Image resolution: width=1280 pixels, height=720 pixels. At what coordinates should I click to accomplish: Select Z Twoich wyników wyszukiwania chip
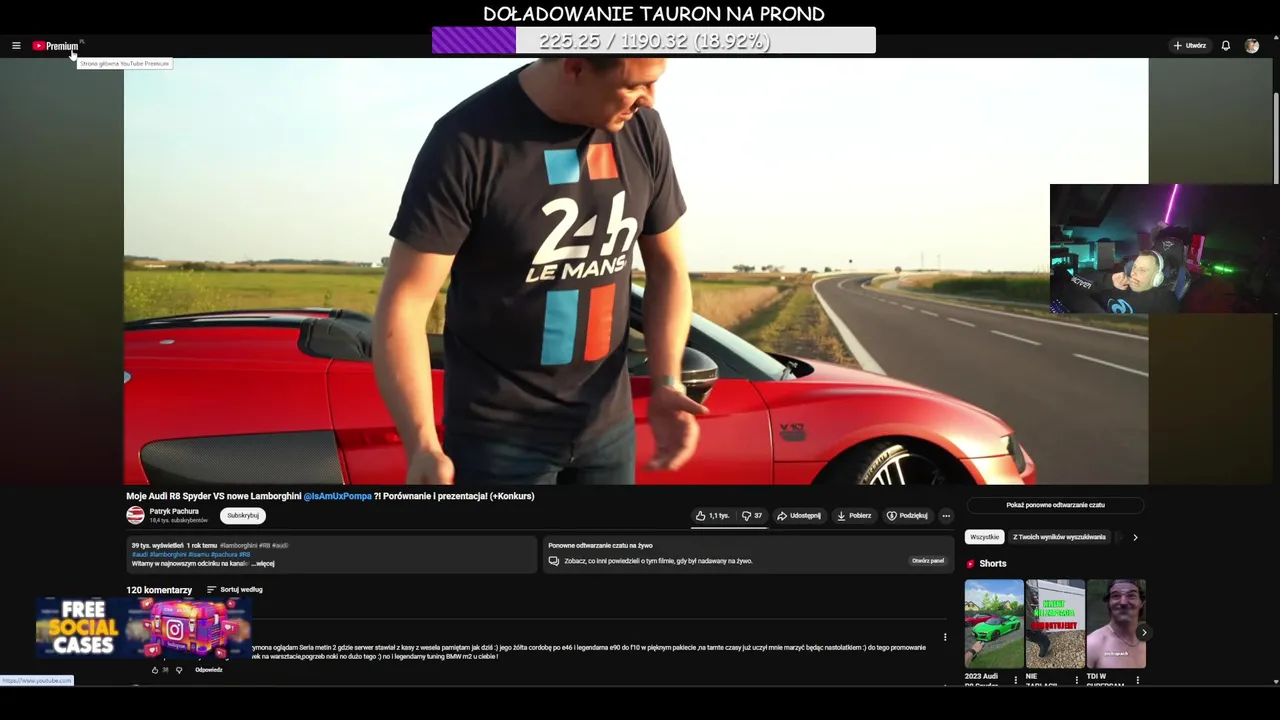(x=1059, y=537)
